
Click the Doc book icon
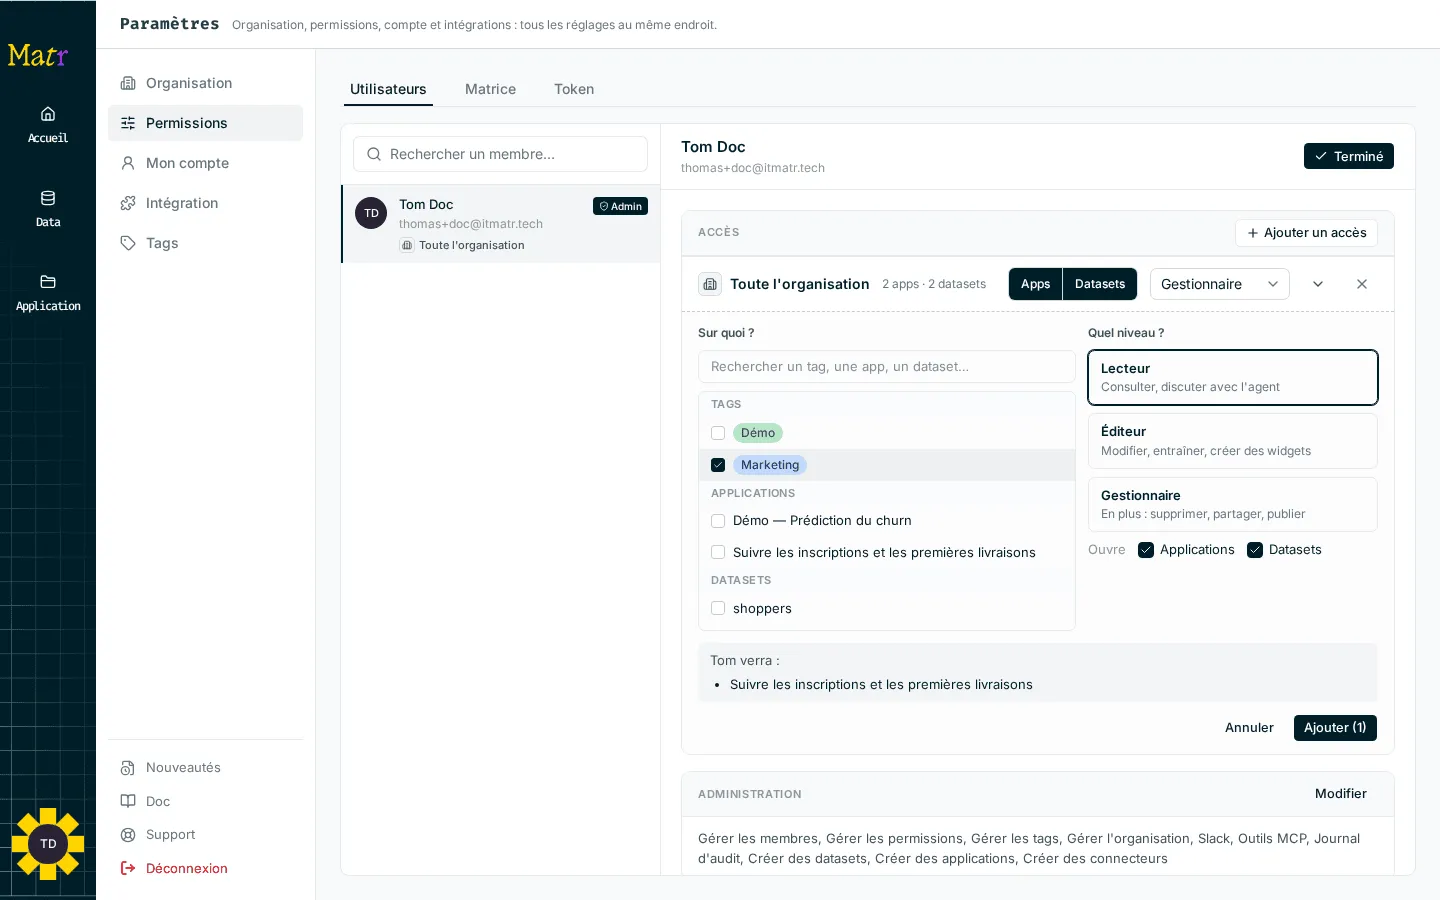tap(128, 801)
